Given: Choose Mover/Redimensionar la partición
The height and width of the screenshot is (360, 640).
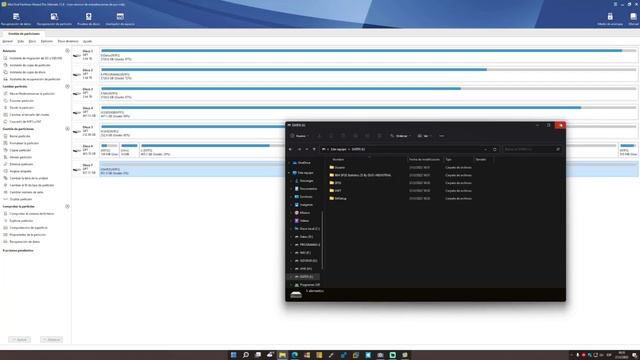Looking at the screenshot, I should [29, 93].
